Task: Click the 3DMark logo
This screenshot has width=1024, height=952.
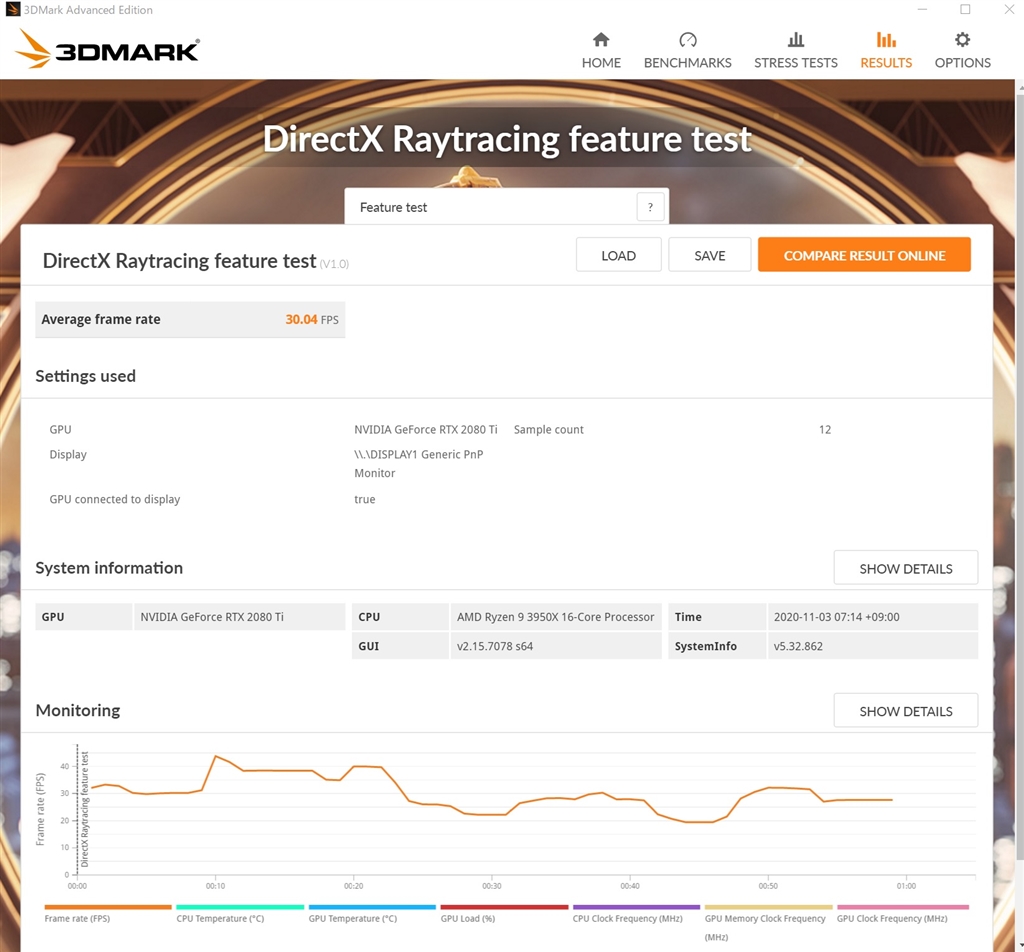Action: (x=108, y=49)
